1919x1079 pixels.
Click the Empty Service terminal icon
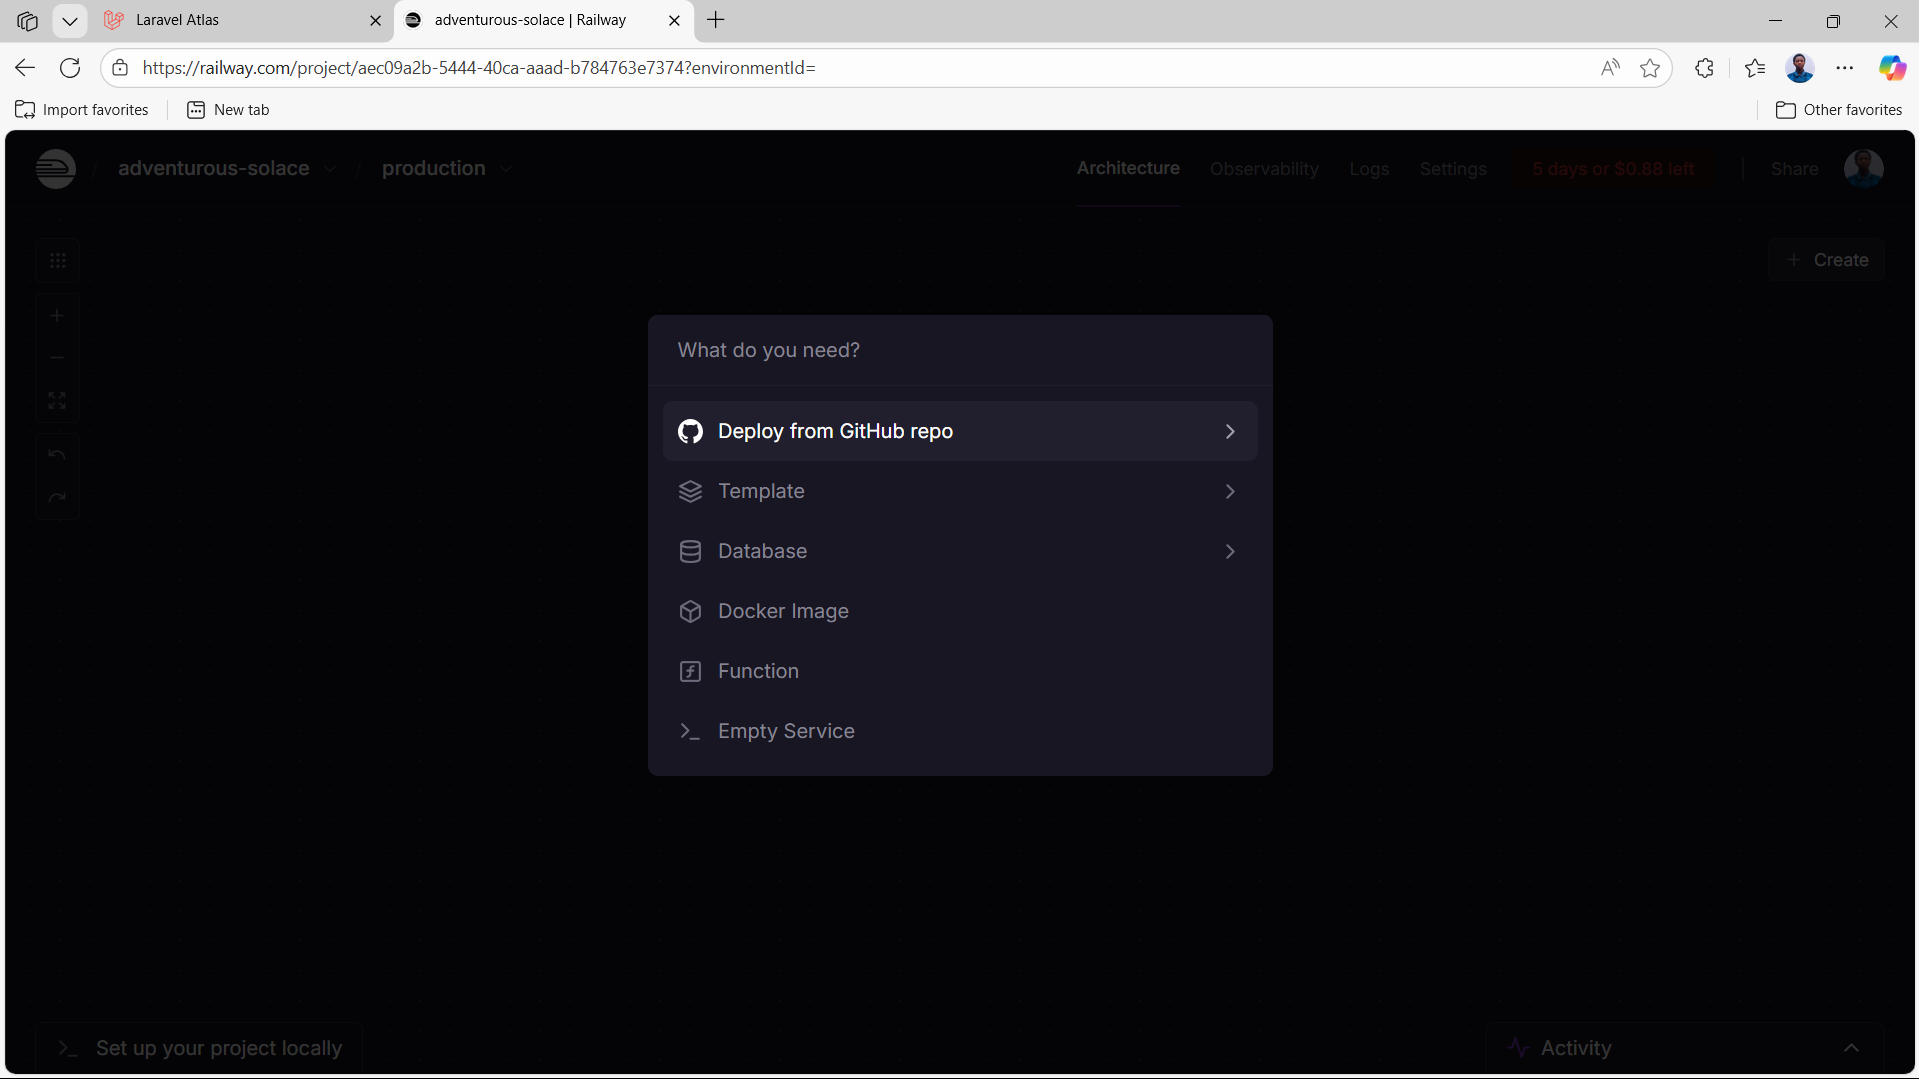690,731
